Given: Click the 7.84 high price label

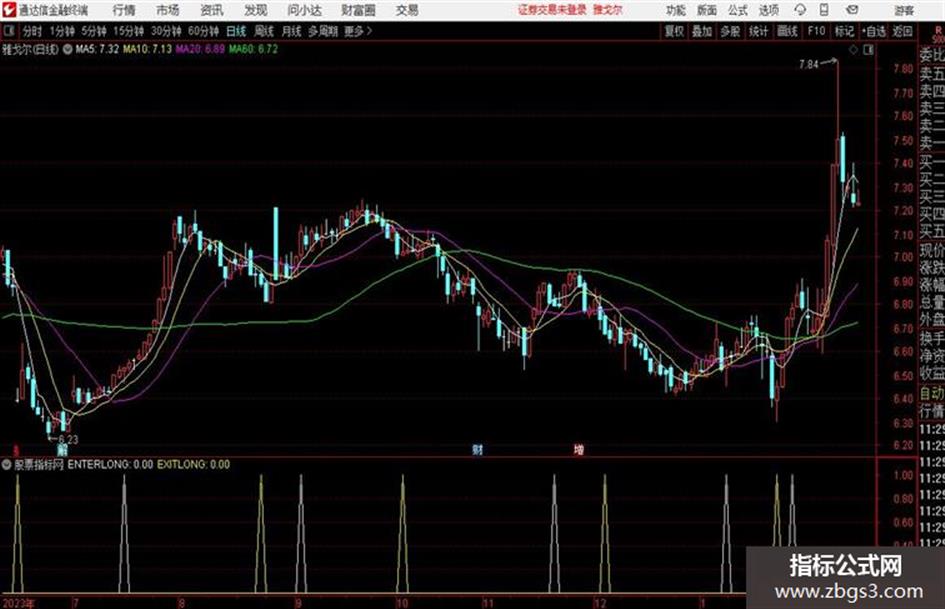Looking at the screenshot, I should coord(809,65).
